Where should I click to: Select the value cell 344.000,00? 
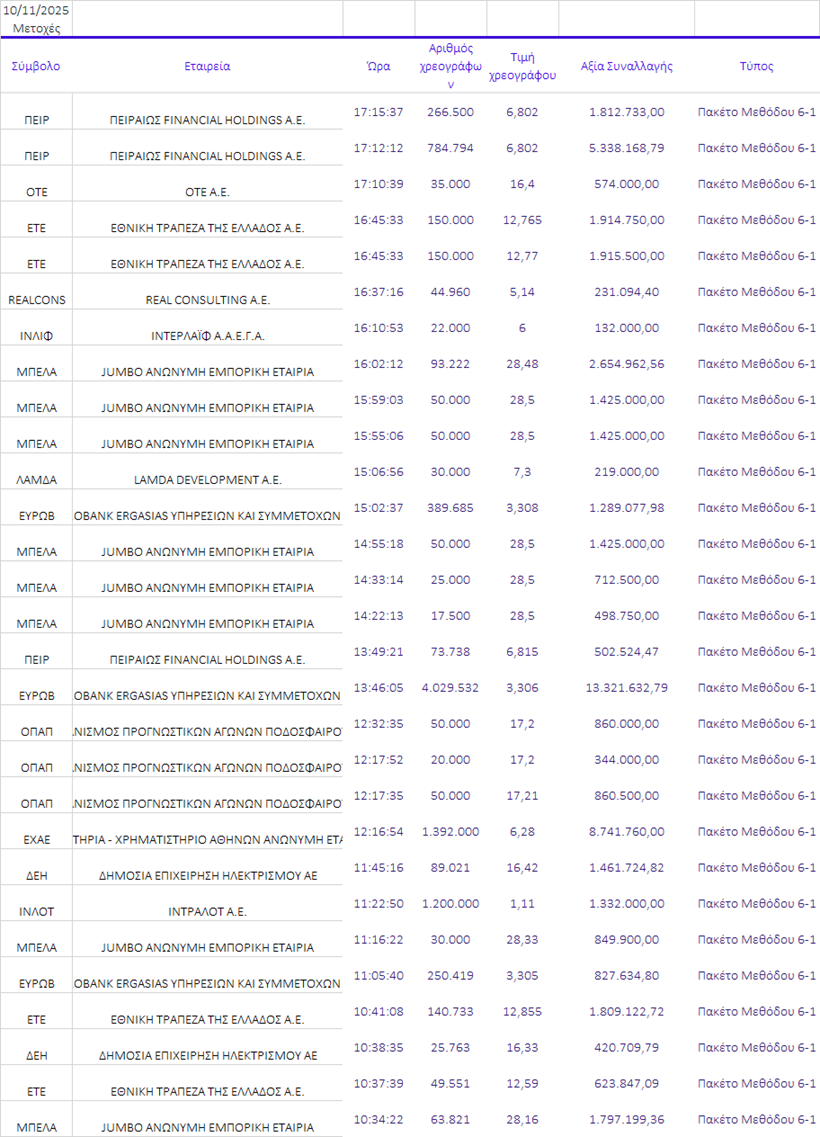coord(626,759)
